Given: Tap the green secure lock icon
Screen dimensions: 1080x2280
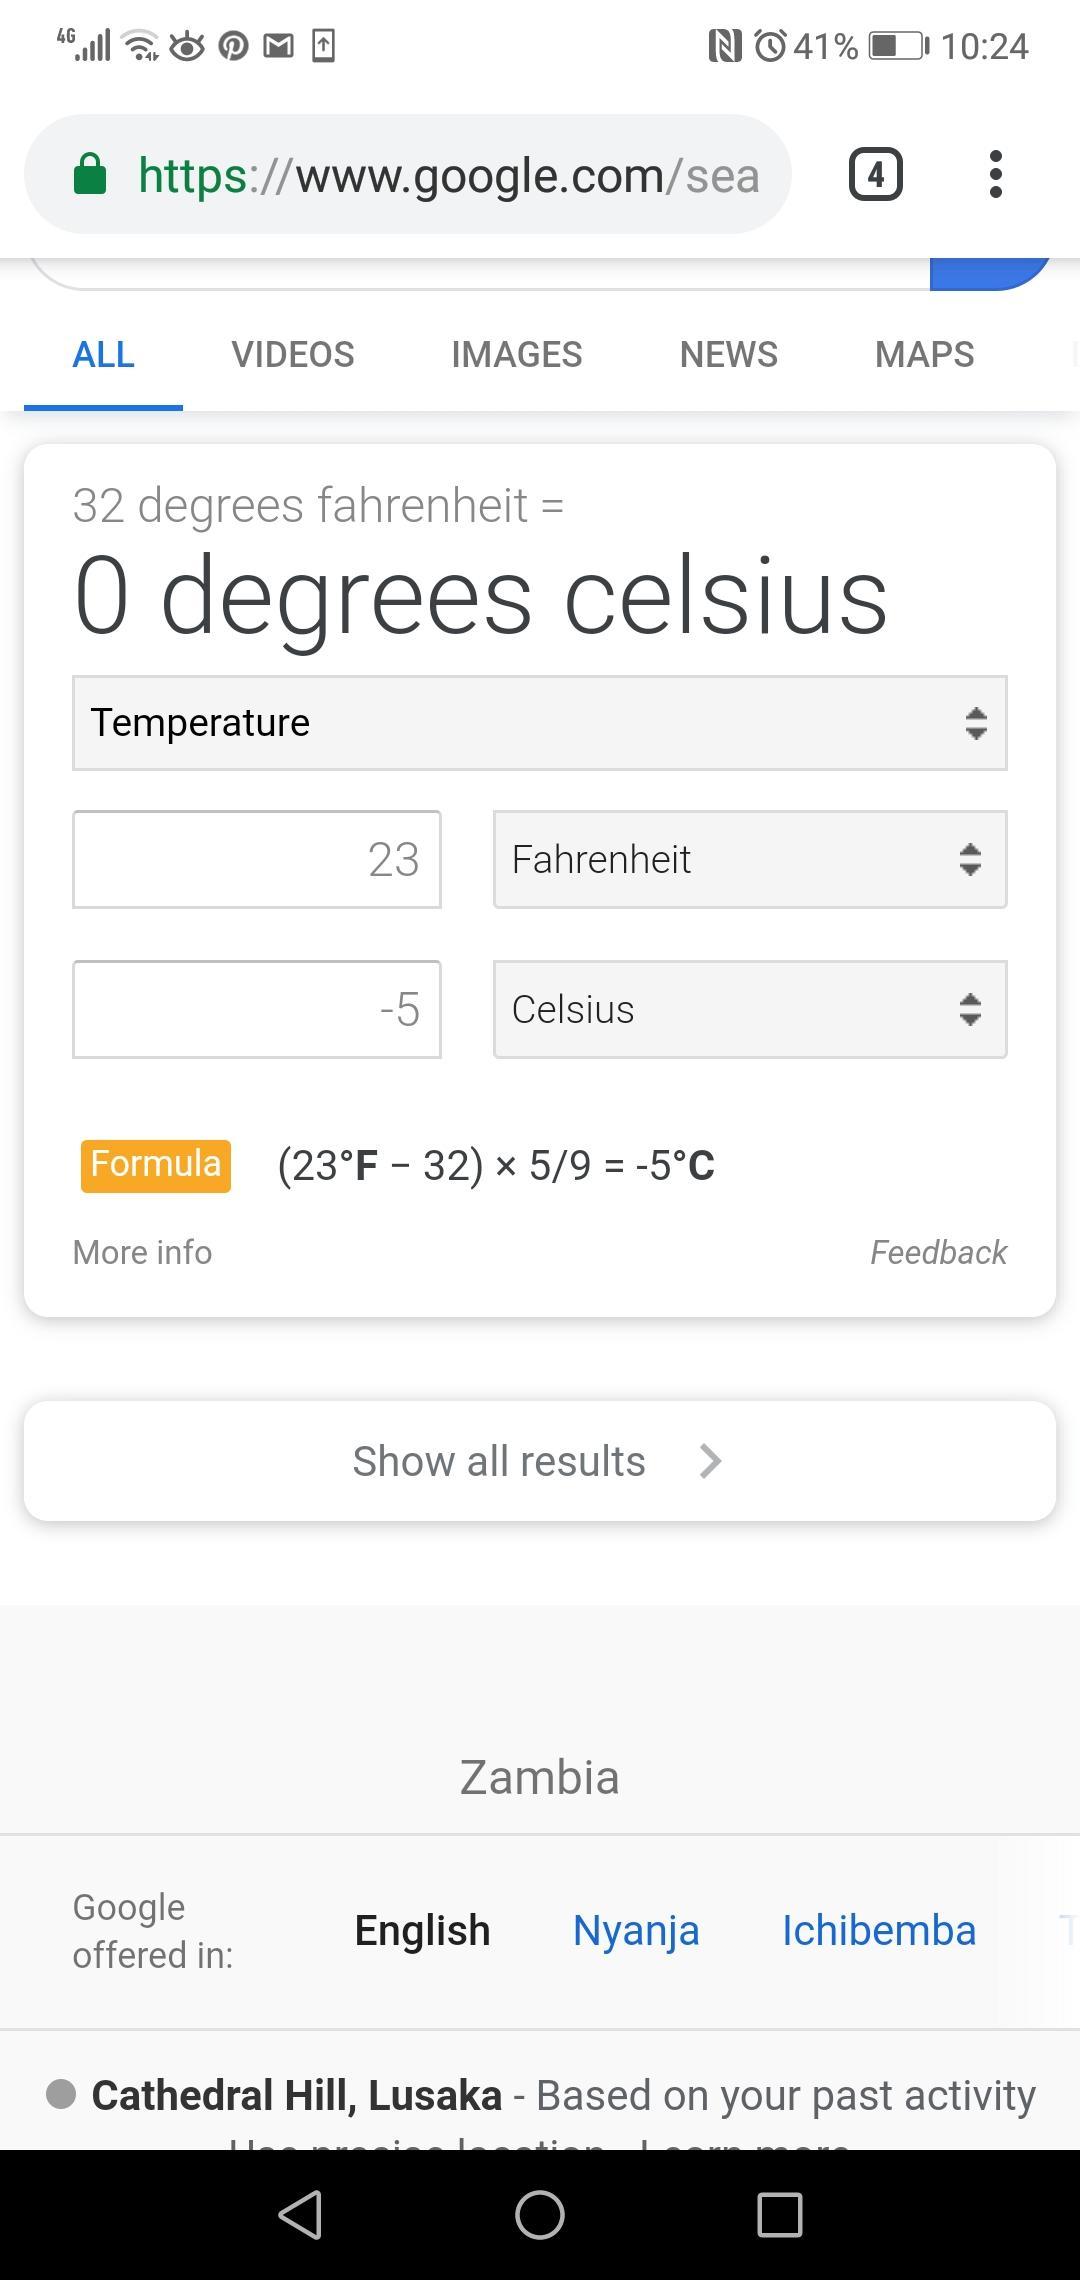Looking at the screenshot, I should click(90, 175).
